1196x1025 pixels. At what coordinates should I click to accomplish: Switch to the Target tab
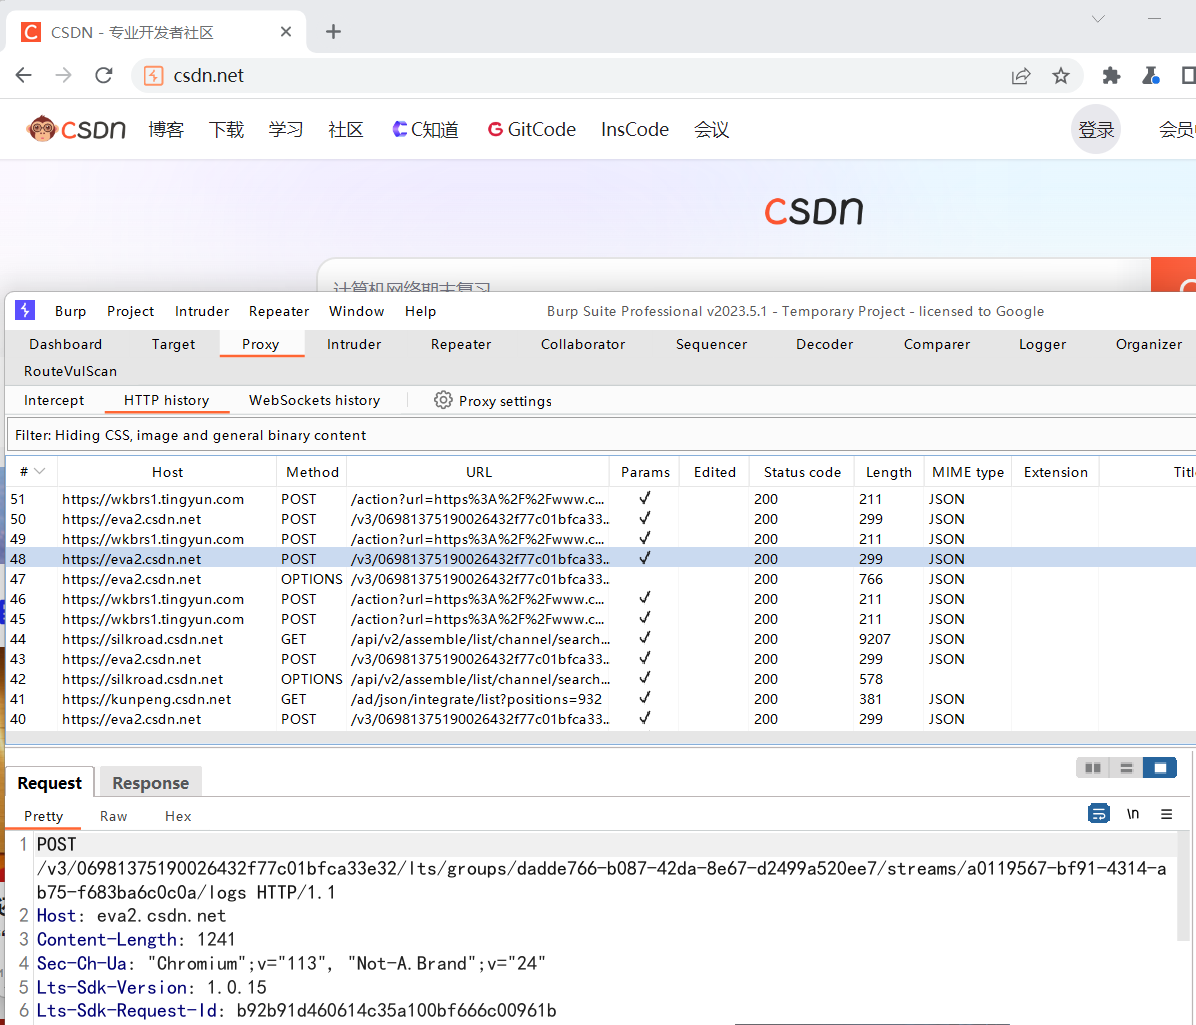point(173,344)
